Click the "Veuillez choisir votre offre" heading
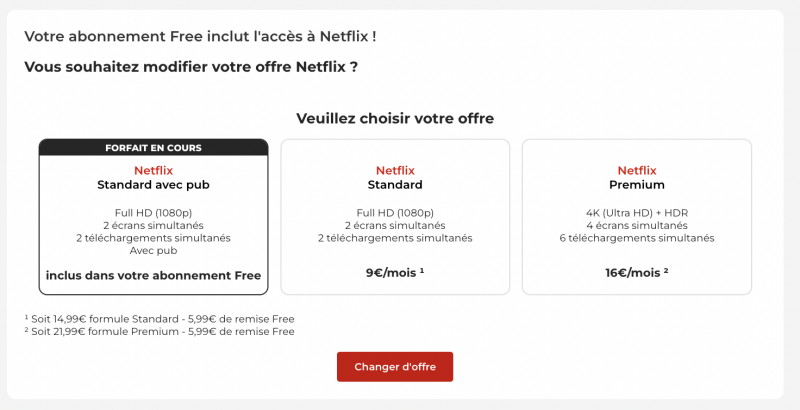This screenshot has height=410, width=800. pyautogui.click(x=395, y=118)
